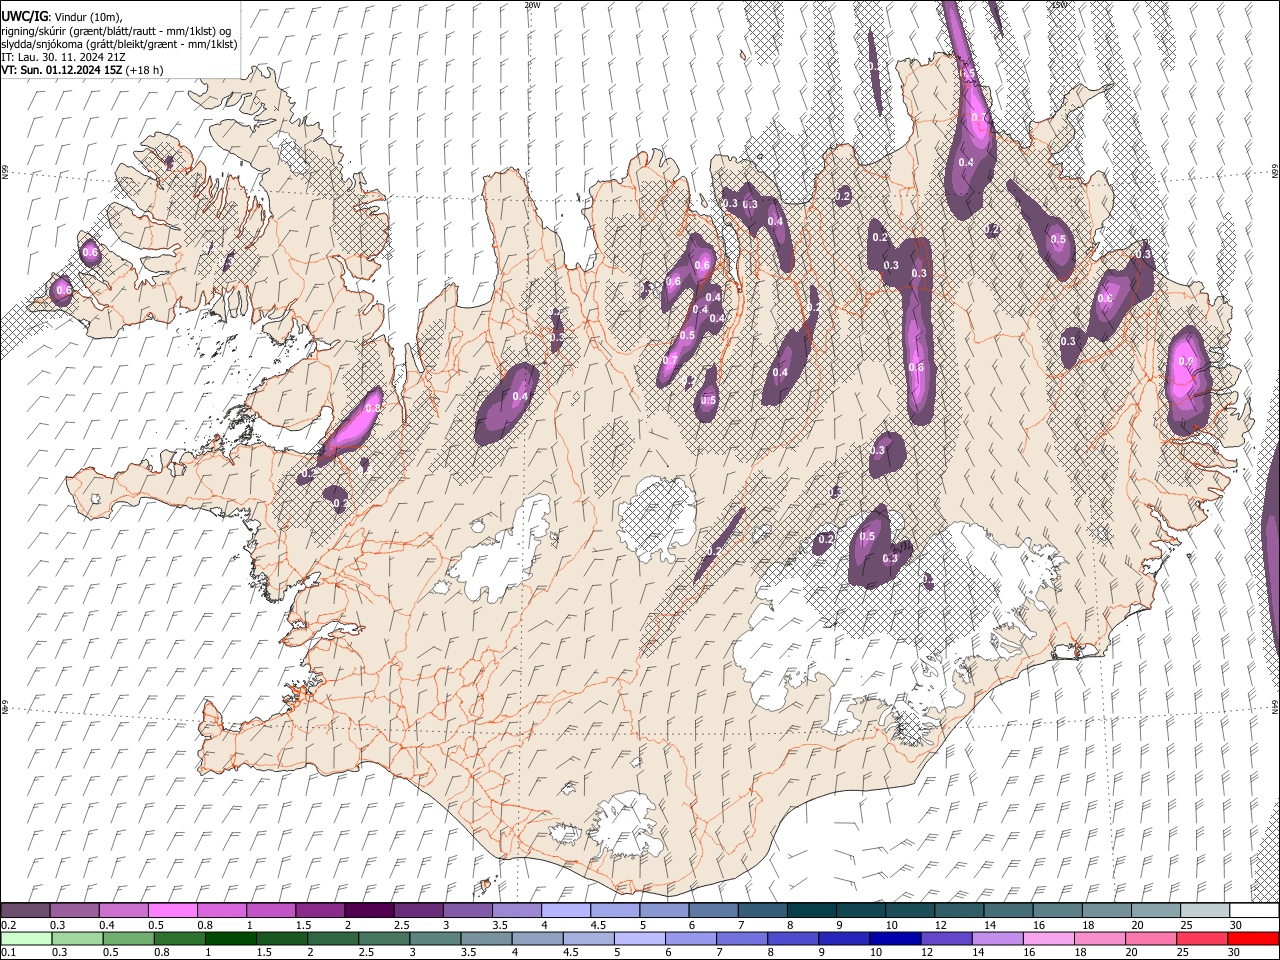Select the deep blue swatch labeled 10
This screenshot has height=960, width=1280.
click(893, 938)
